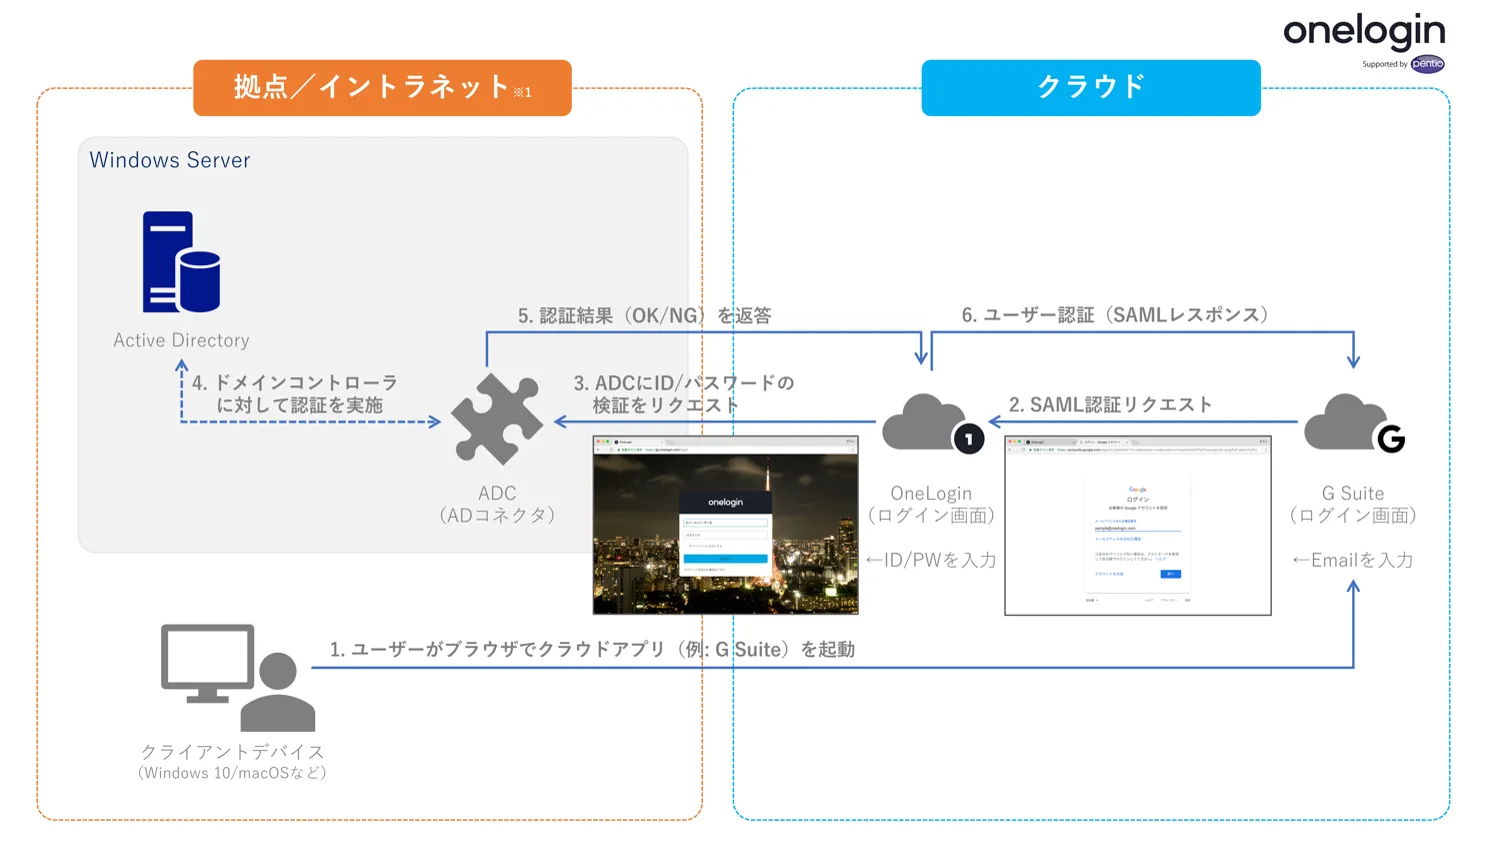The image size is (1494, 843).
Task: Click the G Suite cloud icon
Action: [1352, 423]
